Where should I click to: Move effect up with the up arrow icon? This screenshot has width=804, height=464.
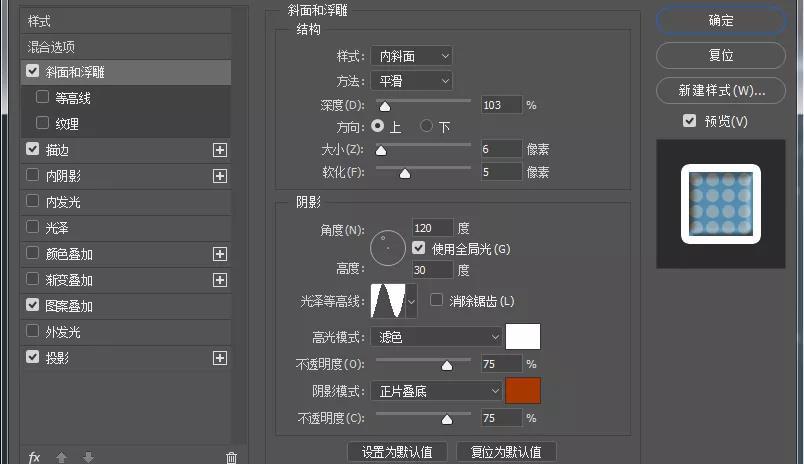coord(62,457)
